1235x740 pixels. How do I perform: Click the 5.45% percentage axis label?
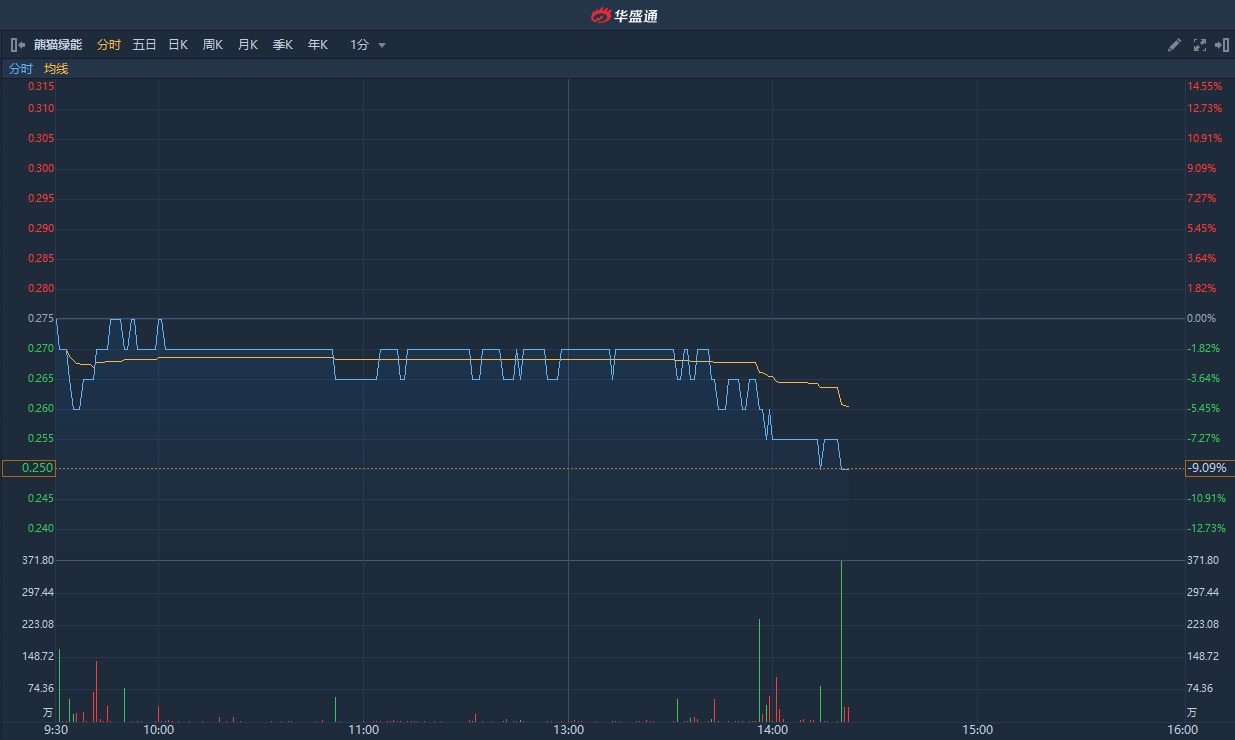(x=1202, y=228)
